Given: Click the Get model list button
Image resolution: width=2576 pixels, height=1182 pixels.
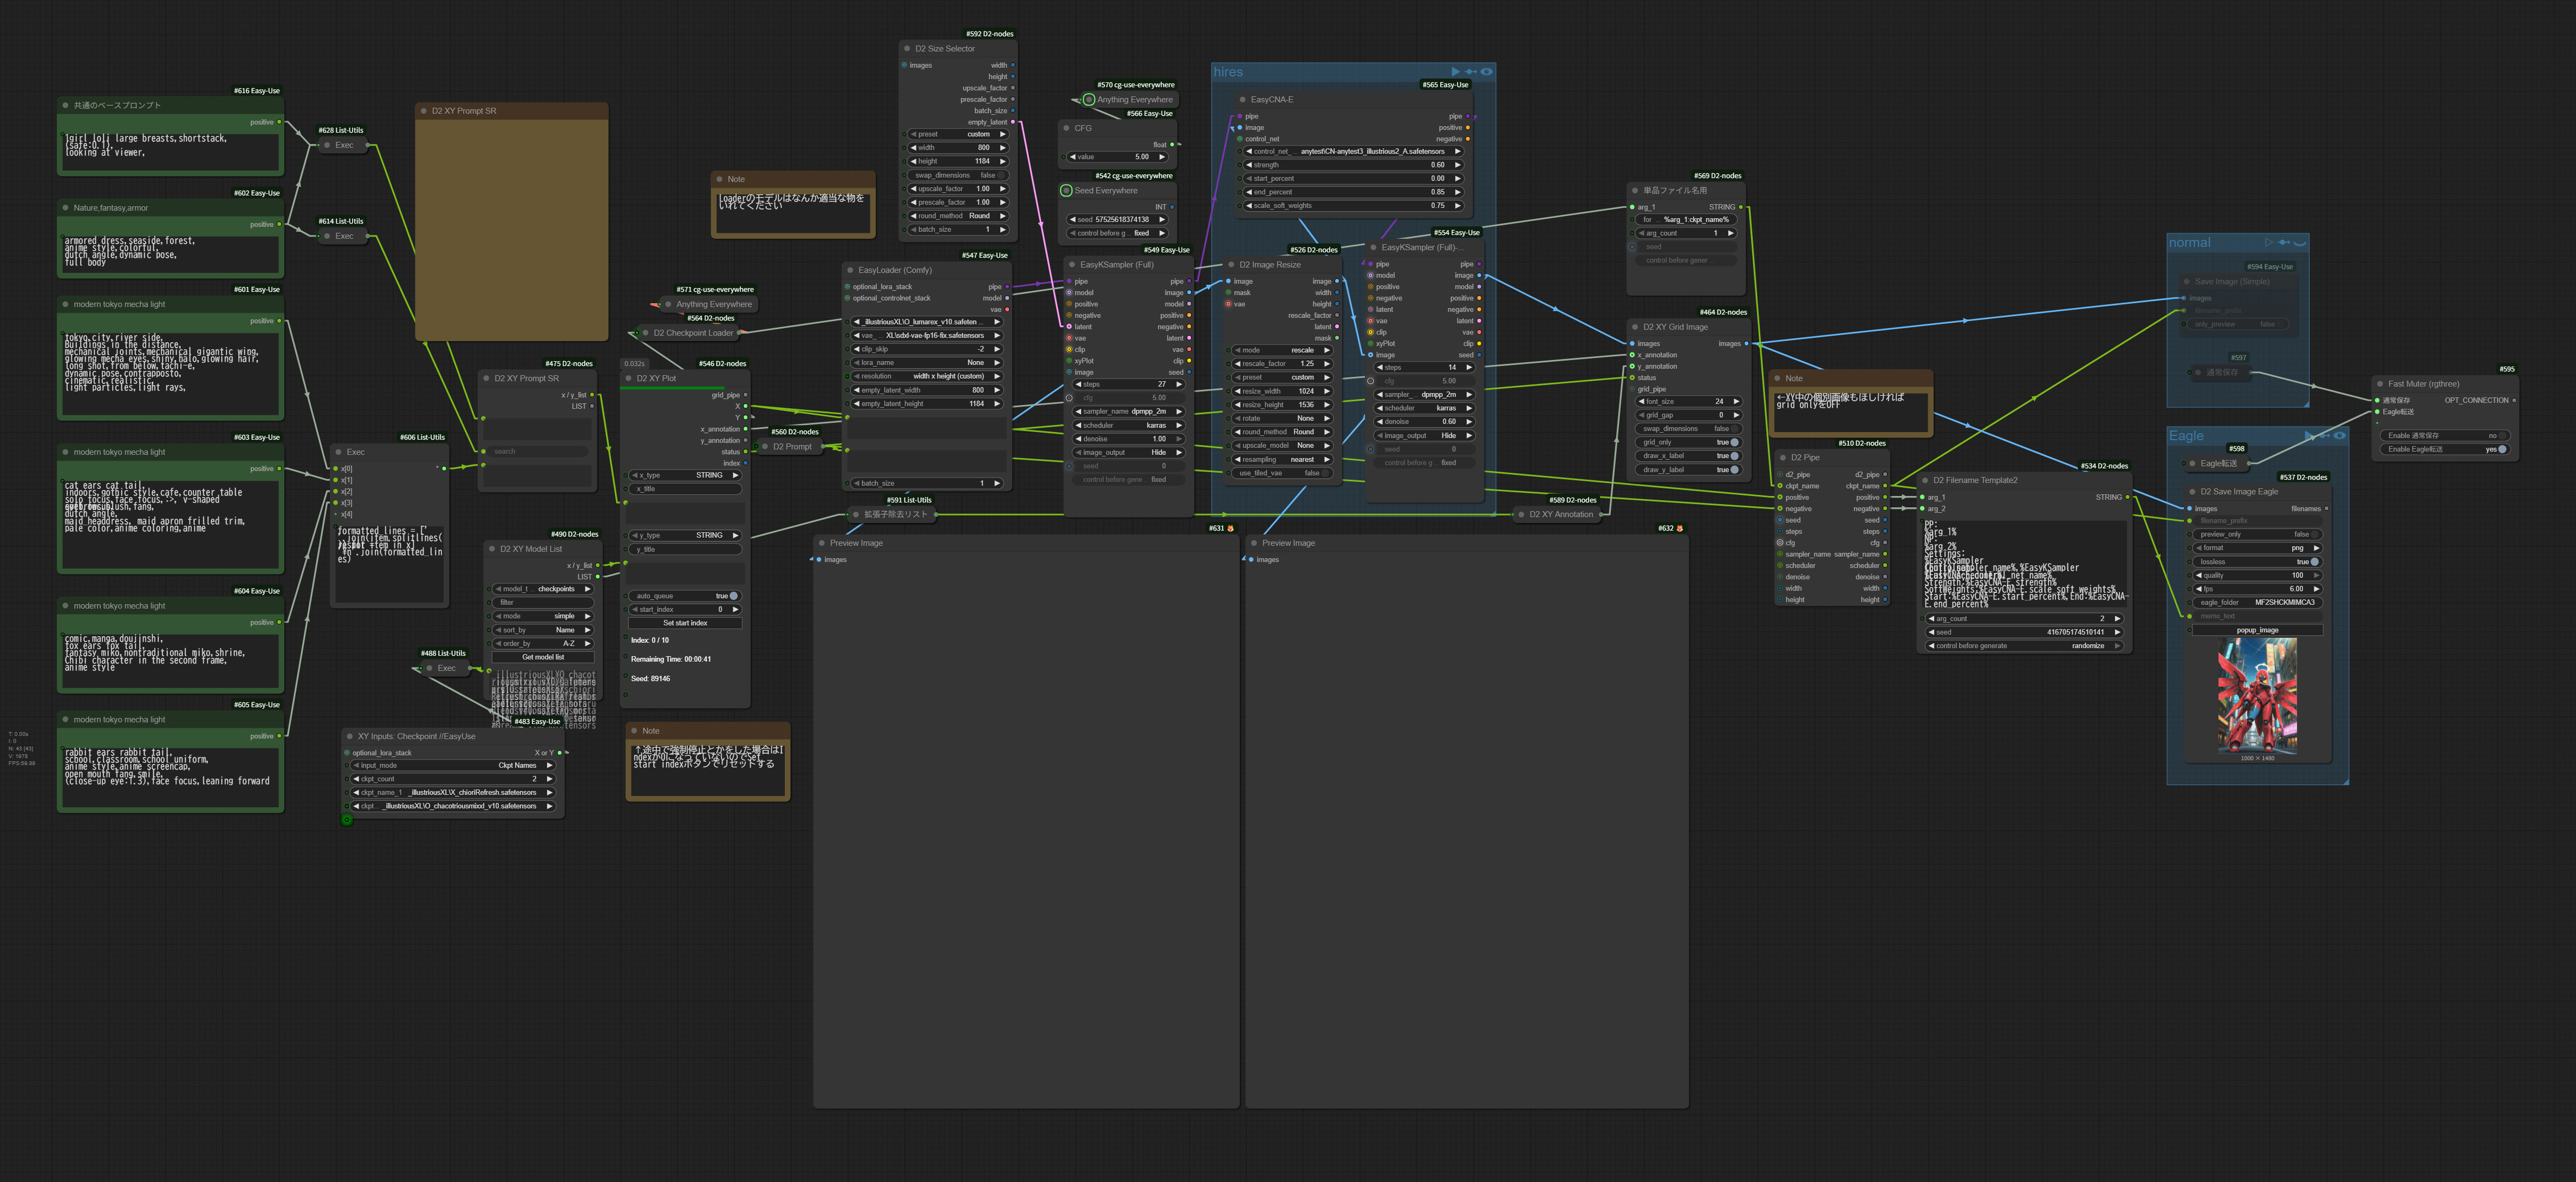Looking at the screenshot, I should [543, 657].
